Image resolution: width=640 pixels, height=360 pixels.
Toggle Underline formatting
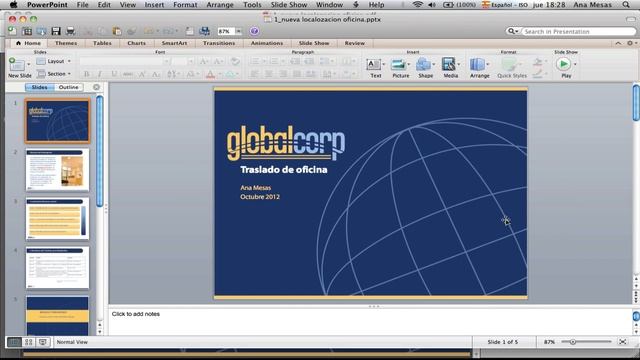[x=114, y=74]
